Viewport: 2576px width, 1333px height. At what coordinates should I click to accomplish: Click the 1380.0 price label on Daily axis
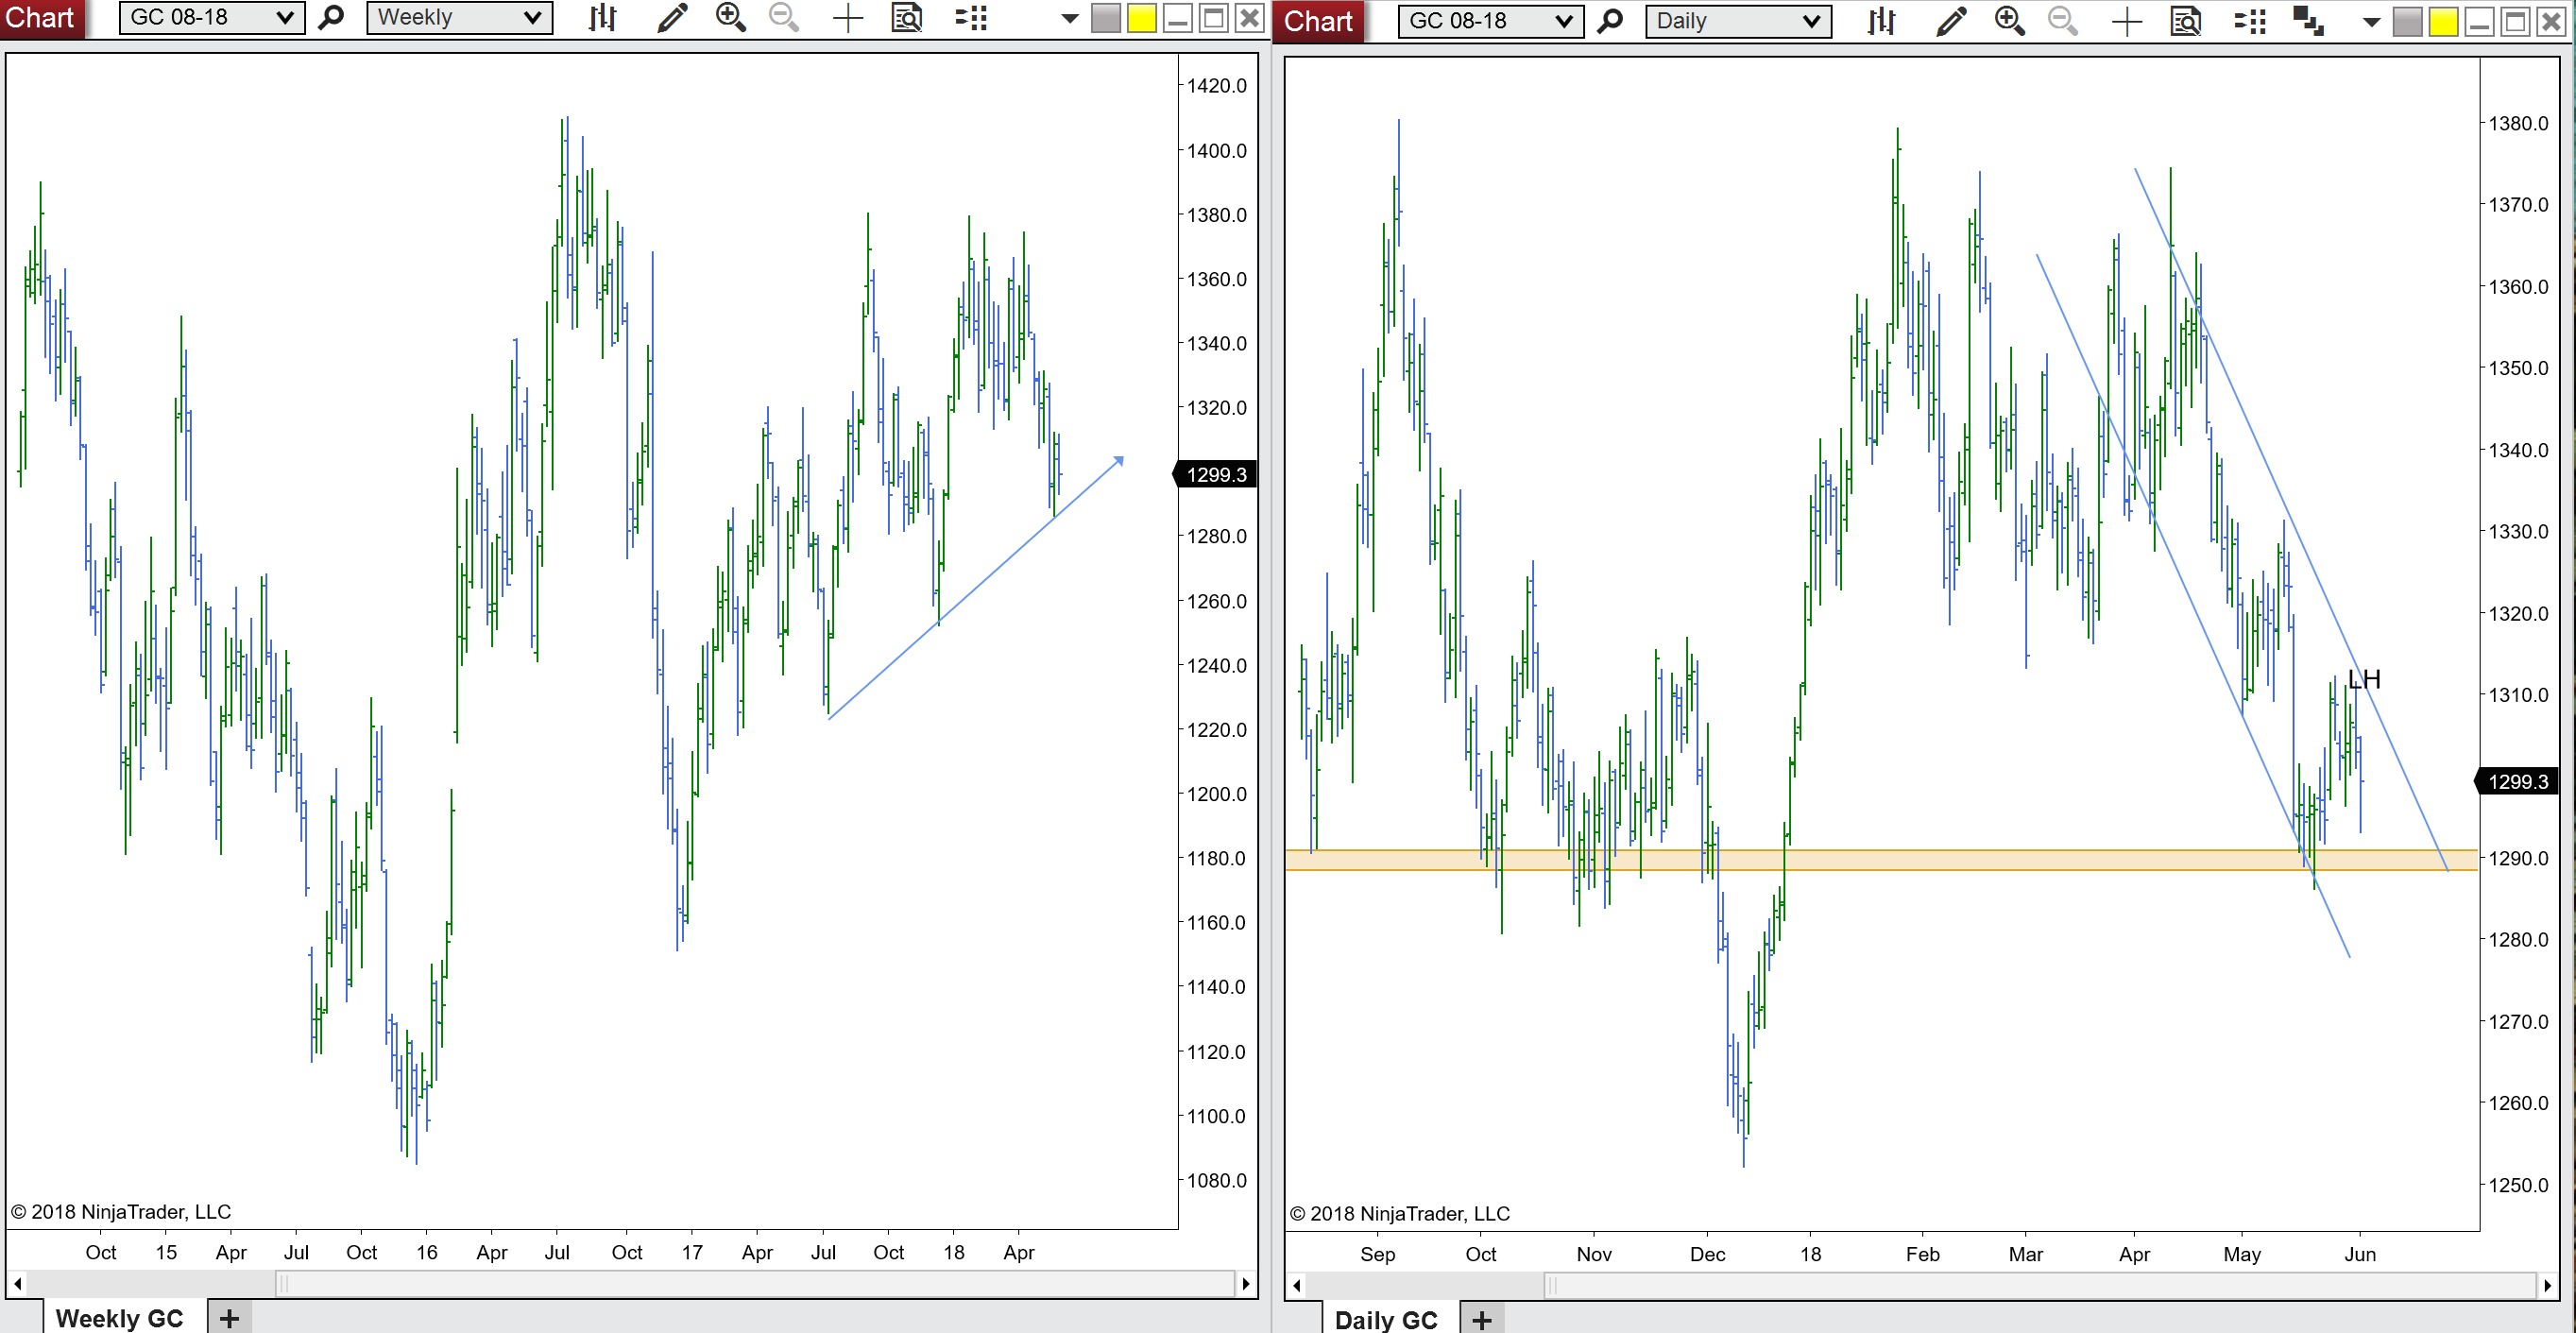2518,124
